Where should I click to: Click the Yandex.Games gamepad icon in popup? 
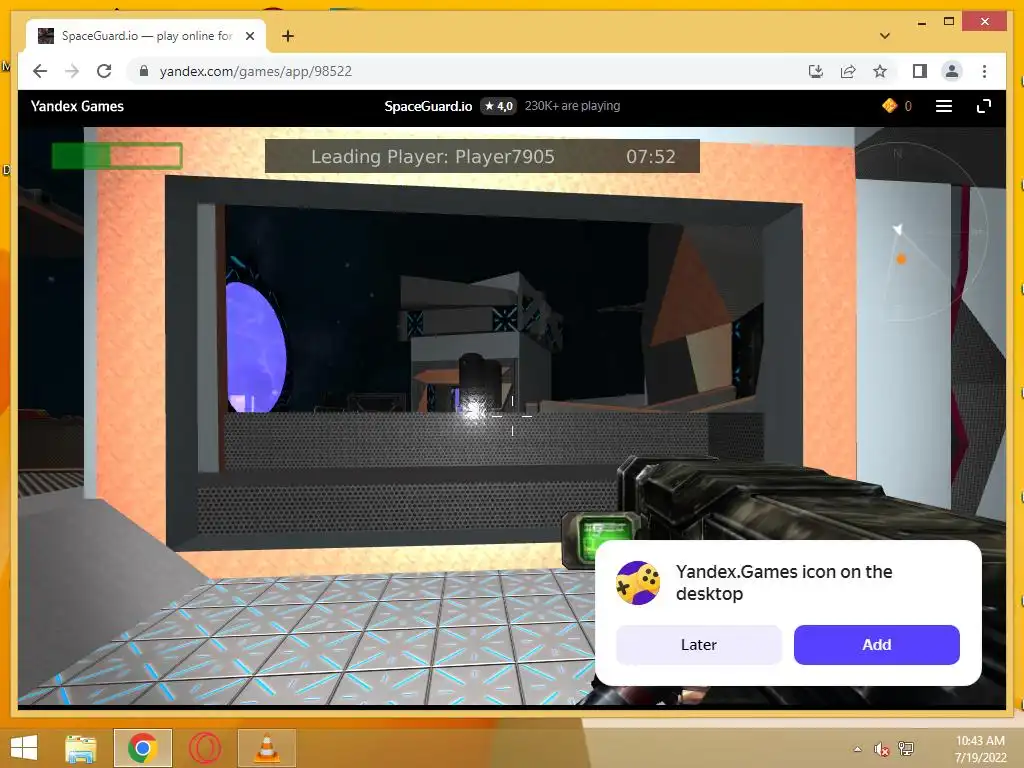click(x=638, y=583)
